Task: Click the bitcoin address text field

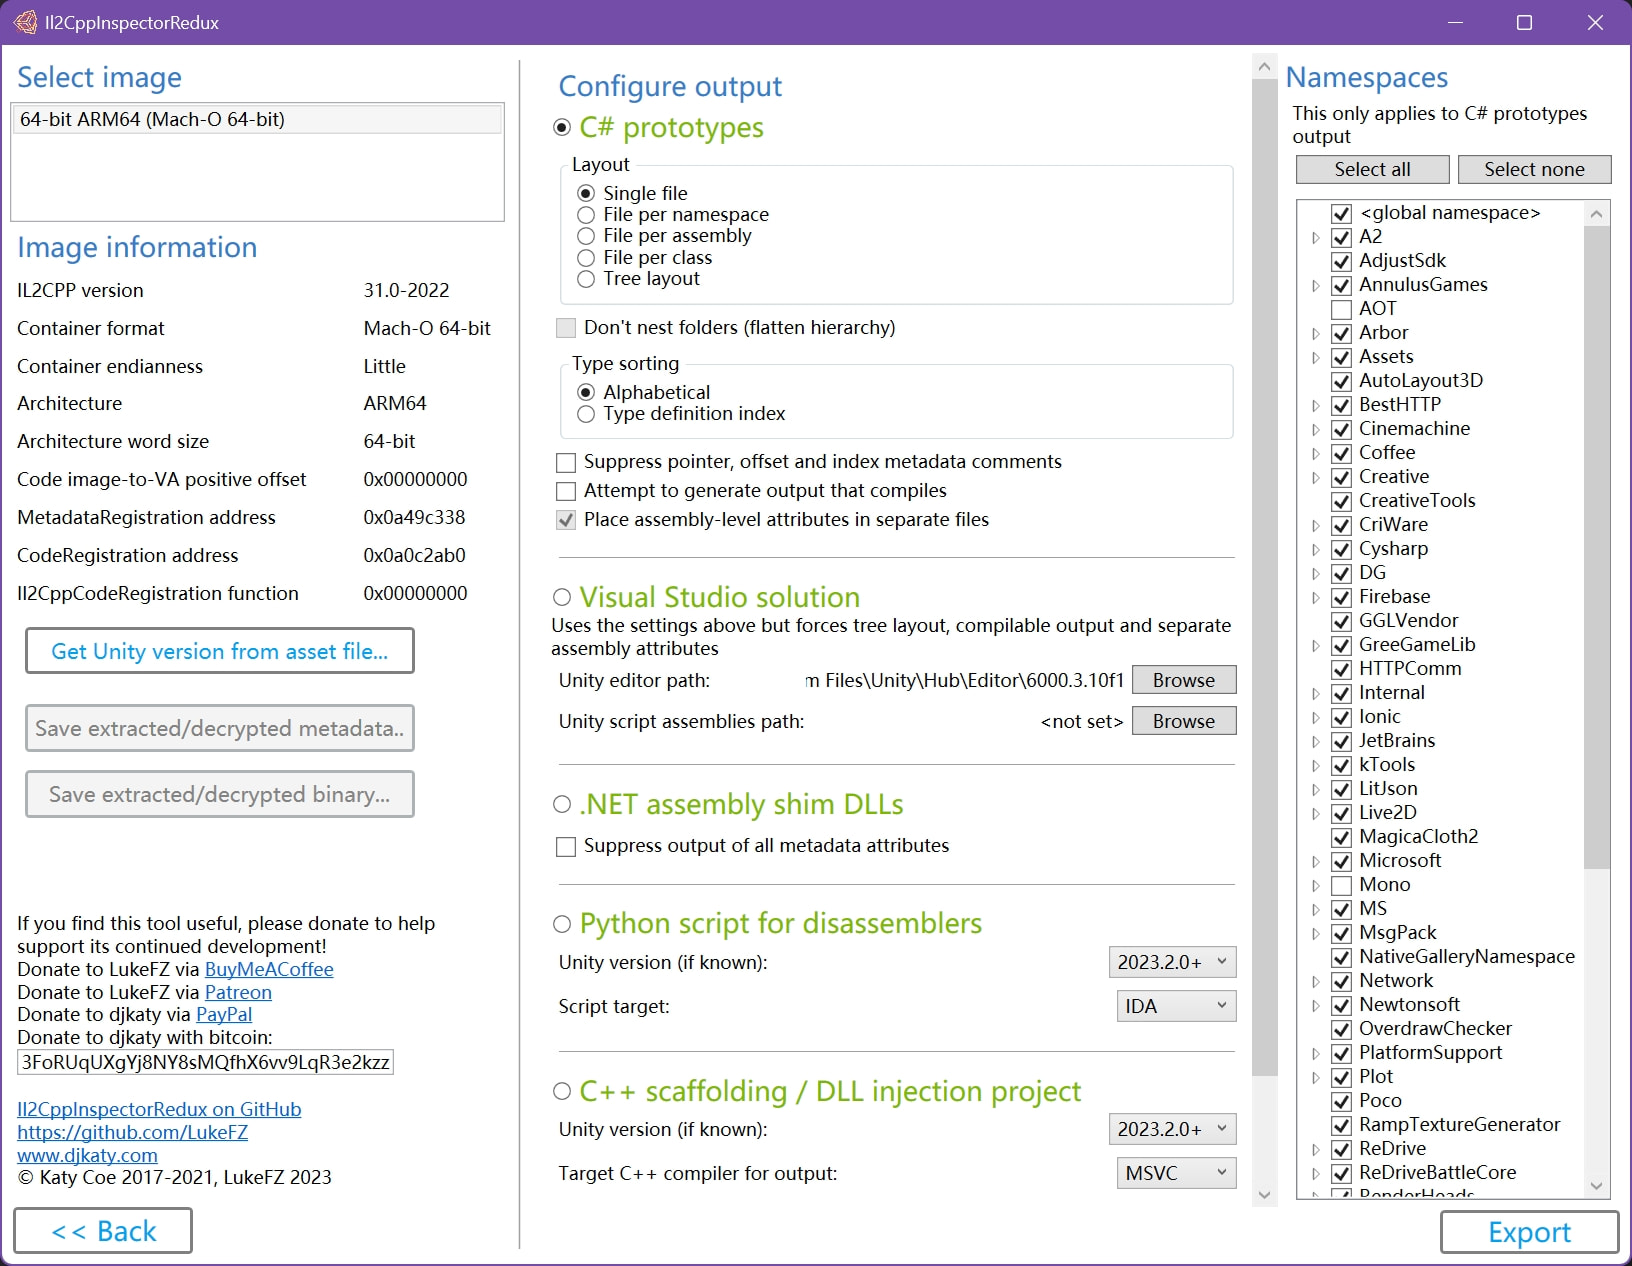Action: coord(205,1062)
